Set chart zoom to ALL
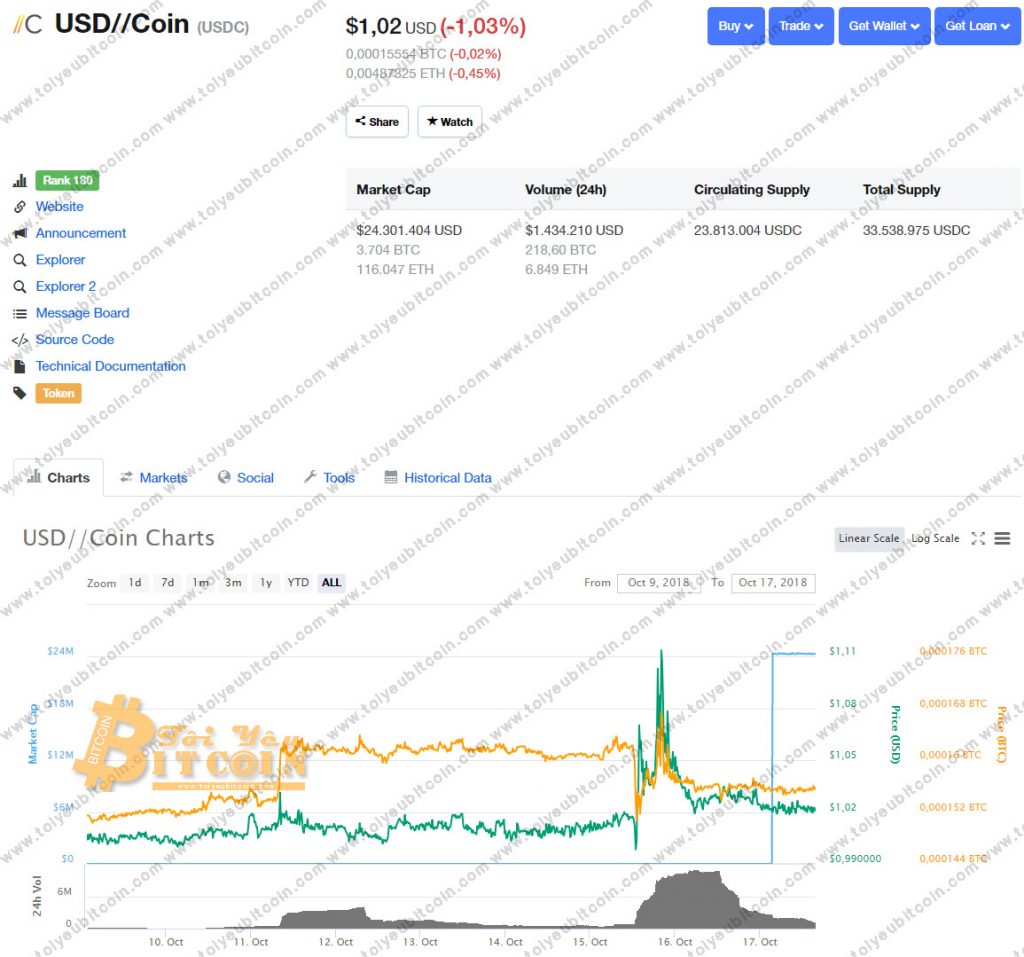 click(331, 583)
